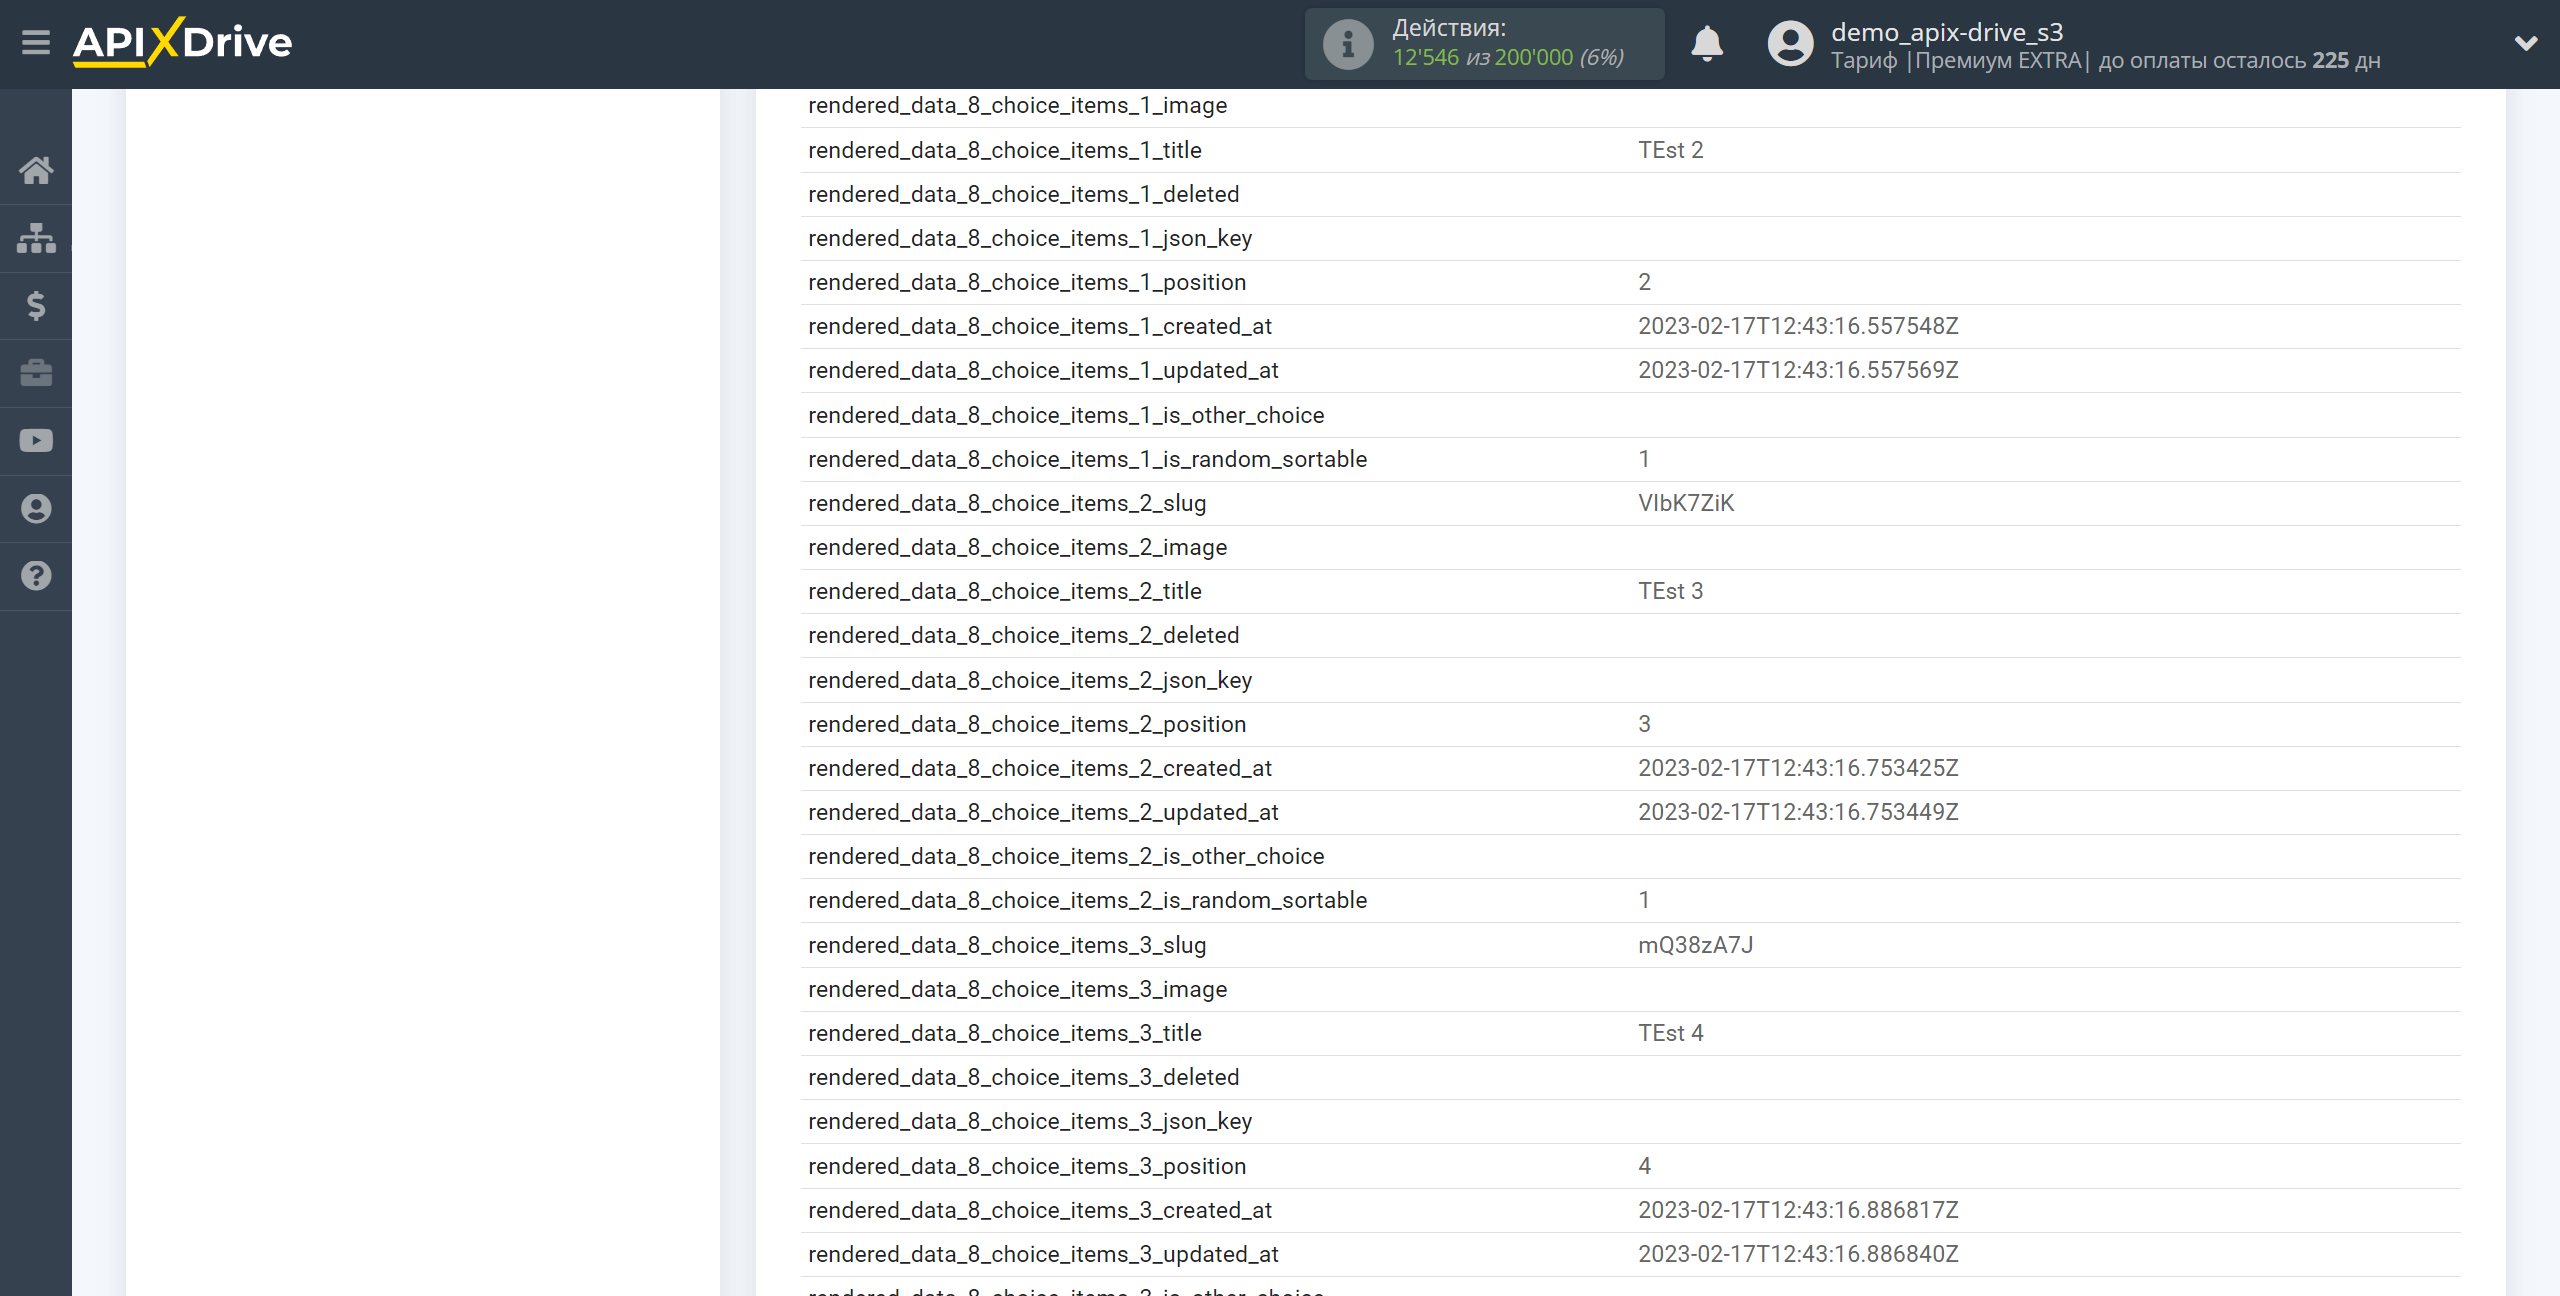Select row rendered_data_8_choice_items_3_slug
This screenshot has height=1296, width=2560.
click(x=1630, y=945)
